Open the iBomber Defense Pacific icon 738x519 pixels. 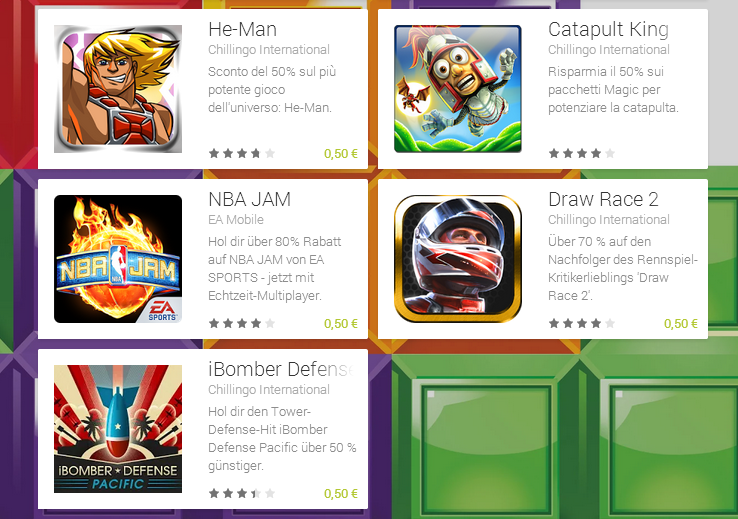pos(118,429)
